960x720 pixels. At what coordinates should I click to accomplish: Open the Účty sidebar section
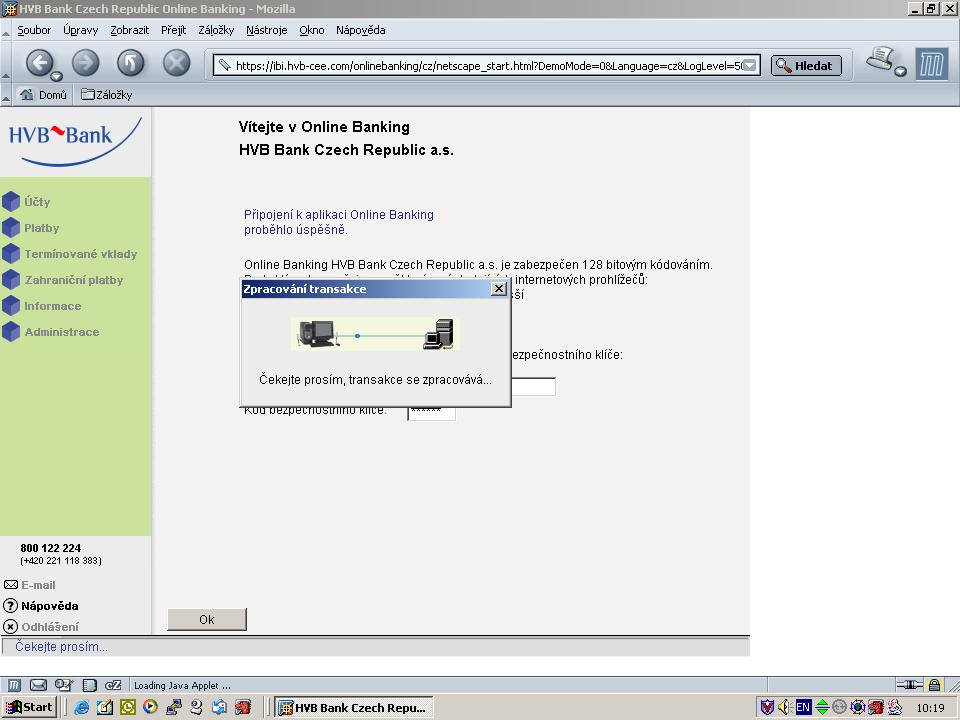point(26,201)
